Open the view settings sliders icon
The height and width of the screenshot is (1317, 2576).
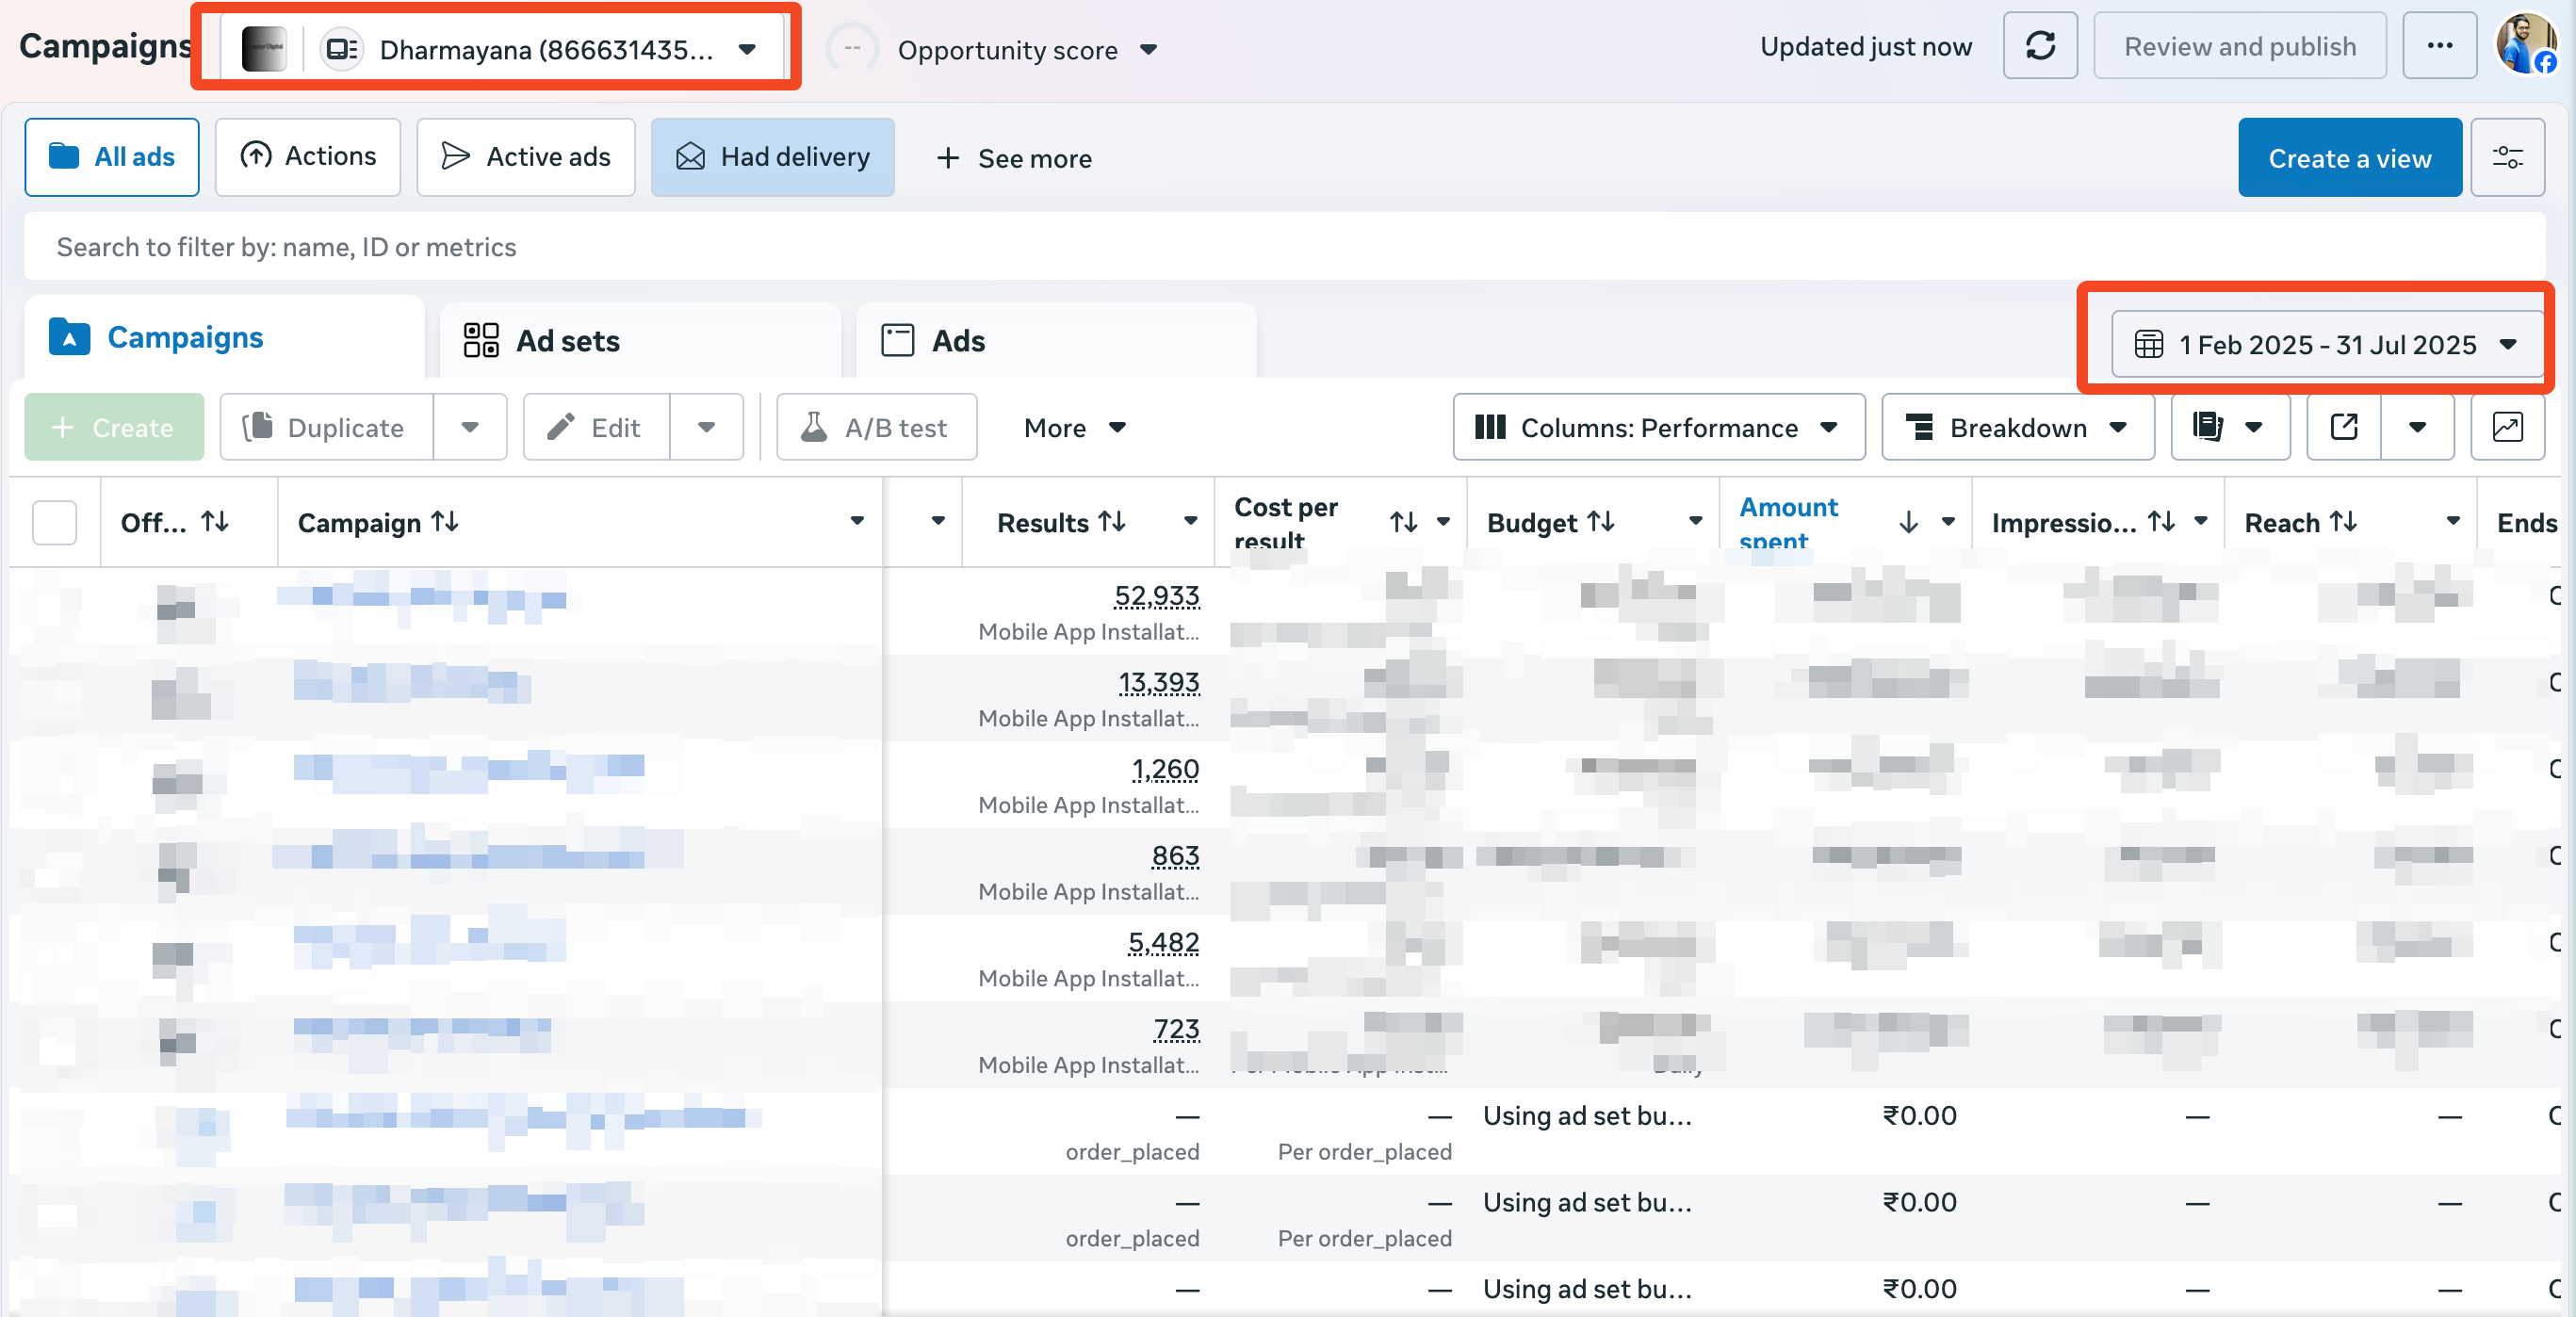tap(2507, 158)
